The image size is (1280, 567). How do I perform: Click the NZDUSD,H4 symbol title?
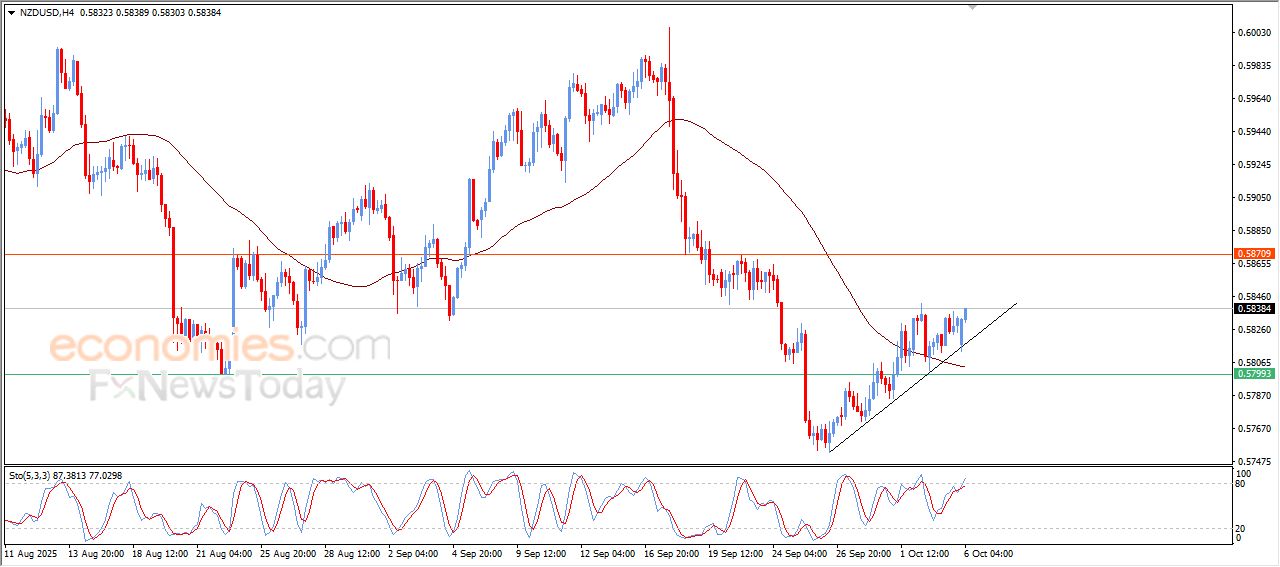coord(46,13)
